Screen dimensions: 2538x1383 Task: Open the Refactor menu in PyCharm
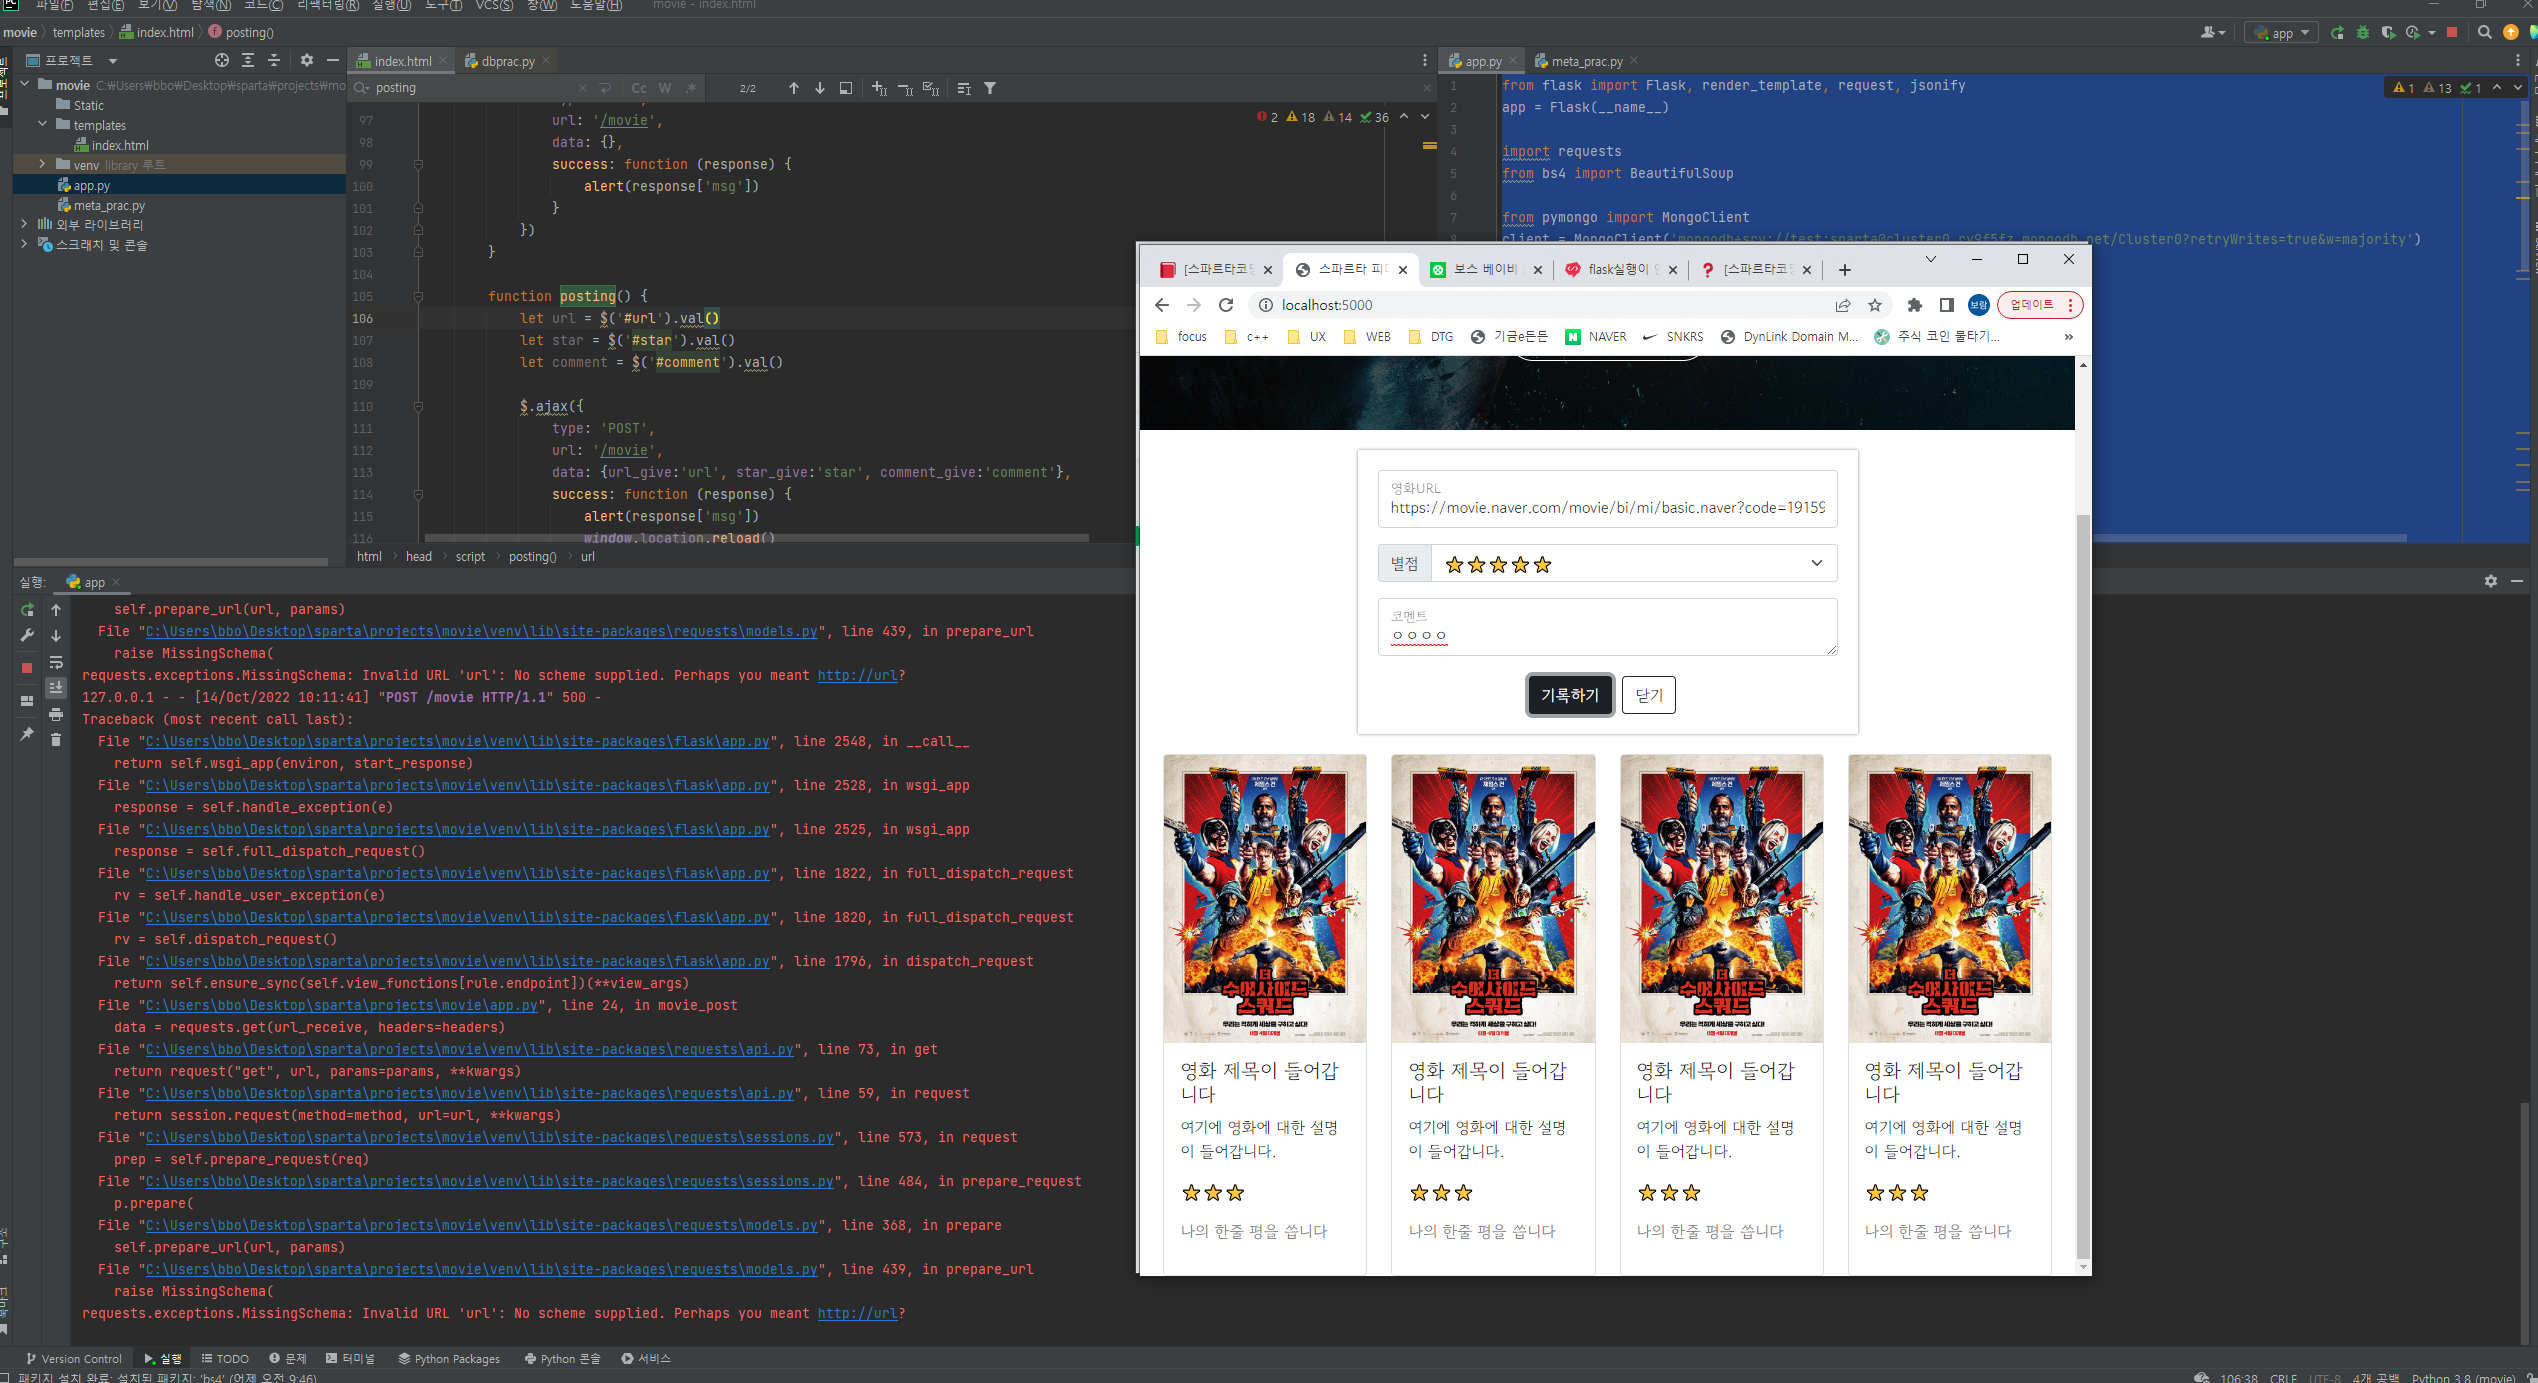[x=328, y=5]
